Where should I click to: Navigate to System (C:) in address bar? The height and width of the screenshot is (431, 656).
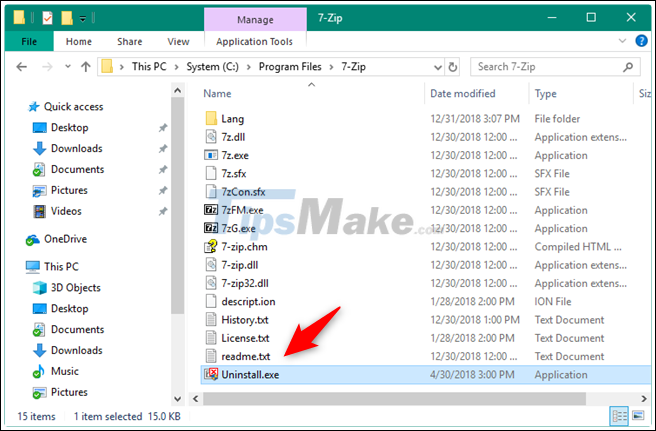213,67
